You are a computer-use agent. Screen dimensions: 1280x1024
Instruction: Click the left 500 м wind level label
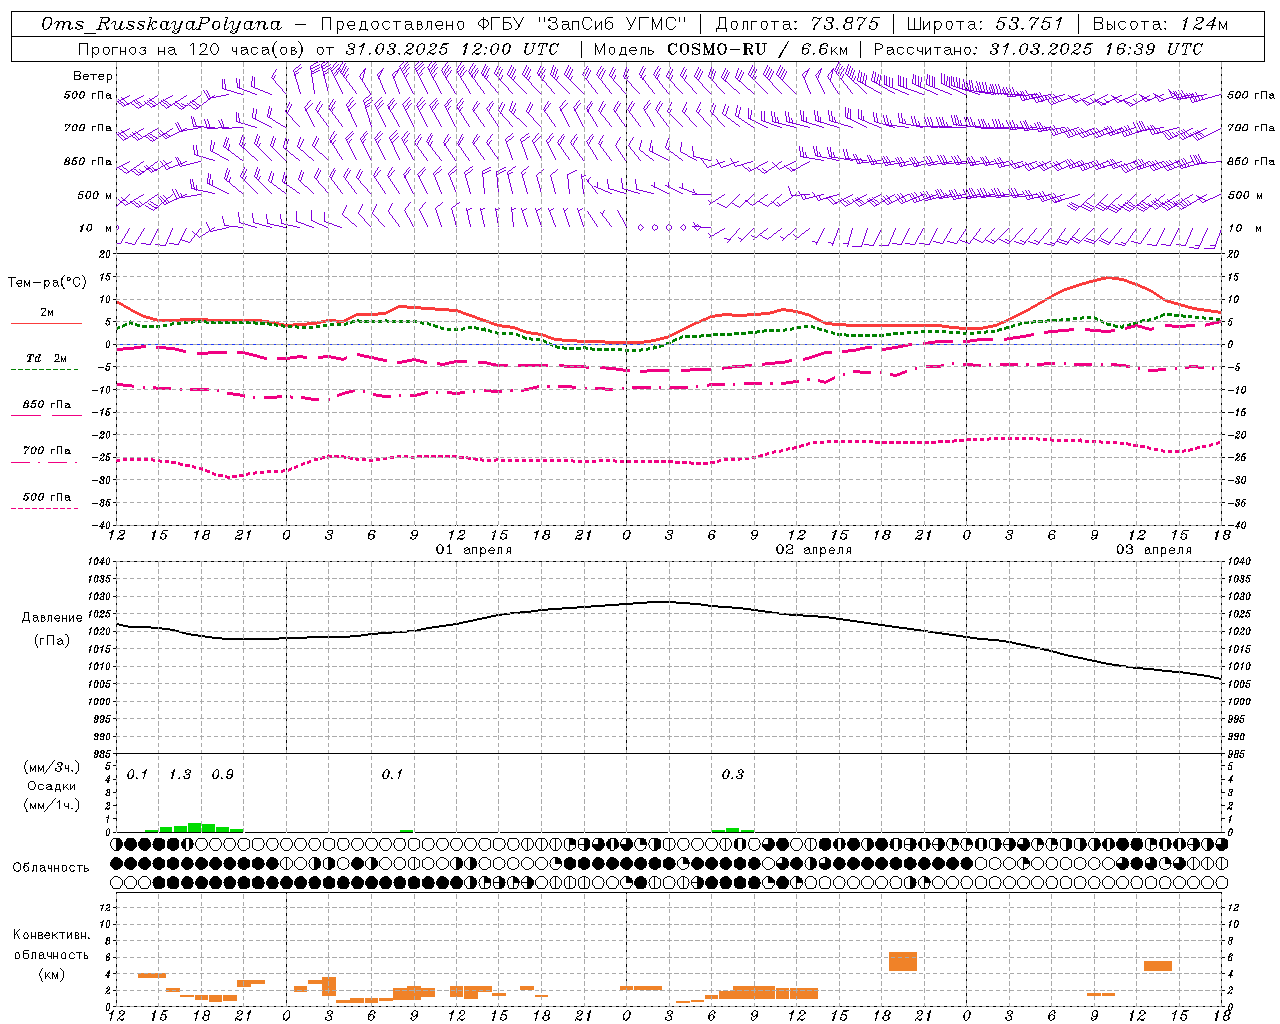pyautogui.click(x=96, y=195)
